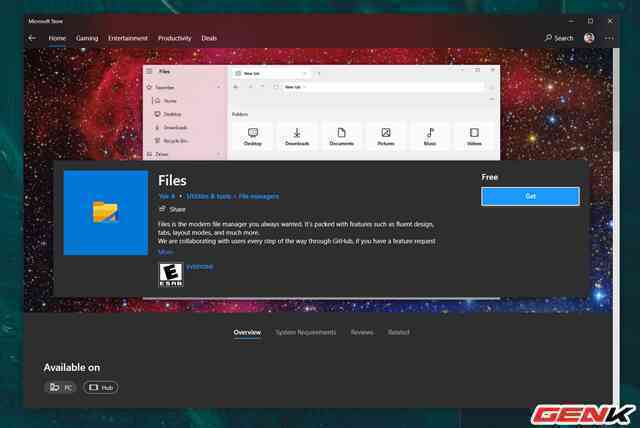Click the hamburger menu icon in Files preview
Viewport: 640px width, 428px height.
pos(149,71)
